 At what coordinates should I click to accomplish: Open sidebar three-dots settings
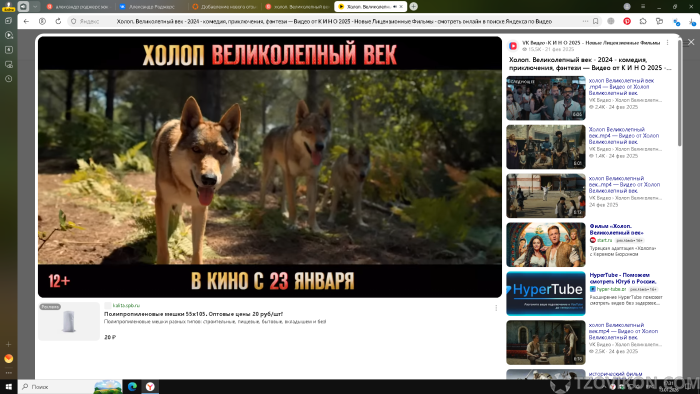coord(8,373)
